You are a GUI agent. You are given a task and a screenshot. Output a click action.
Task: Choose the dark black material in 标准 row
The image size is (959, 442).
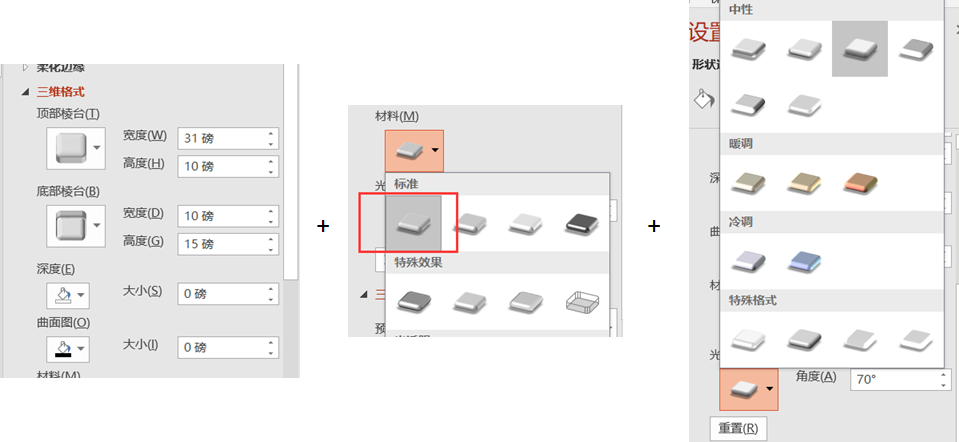pos(581,224)
